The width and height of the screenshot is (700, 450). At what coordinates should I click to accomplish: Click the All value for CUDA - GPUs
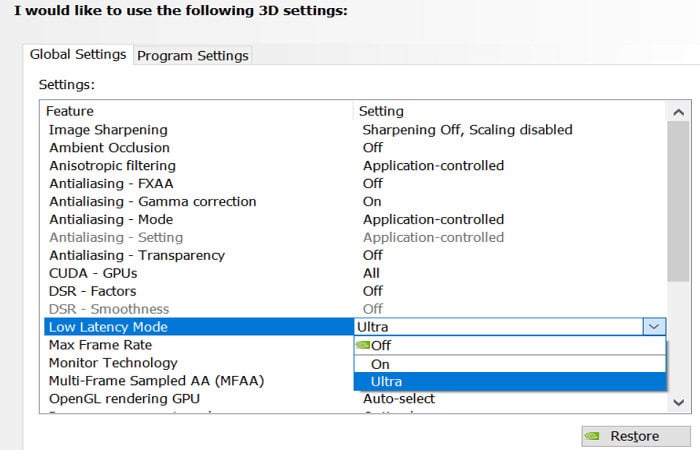point(371,273)
